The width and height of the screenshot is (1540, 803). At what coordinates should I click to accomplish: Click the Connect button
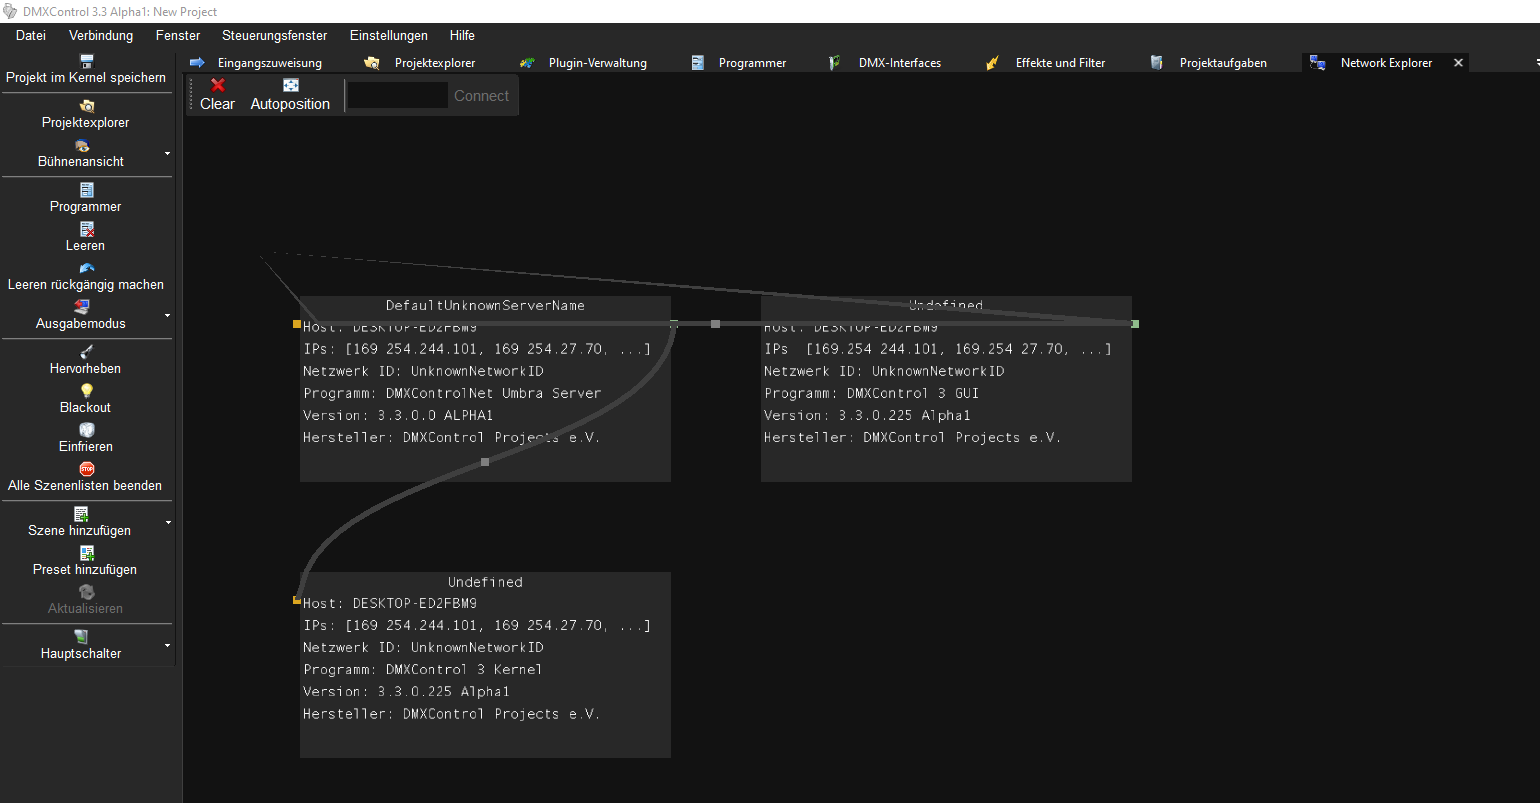tap(481, 96)
